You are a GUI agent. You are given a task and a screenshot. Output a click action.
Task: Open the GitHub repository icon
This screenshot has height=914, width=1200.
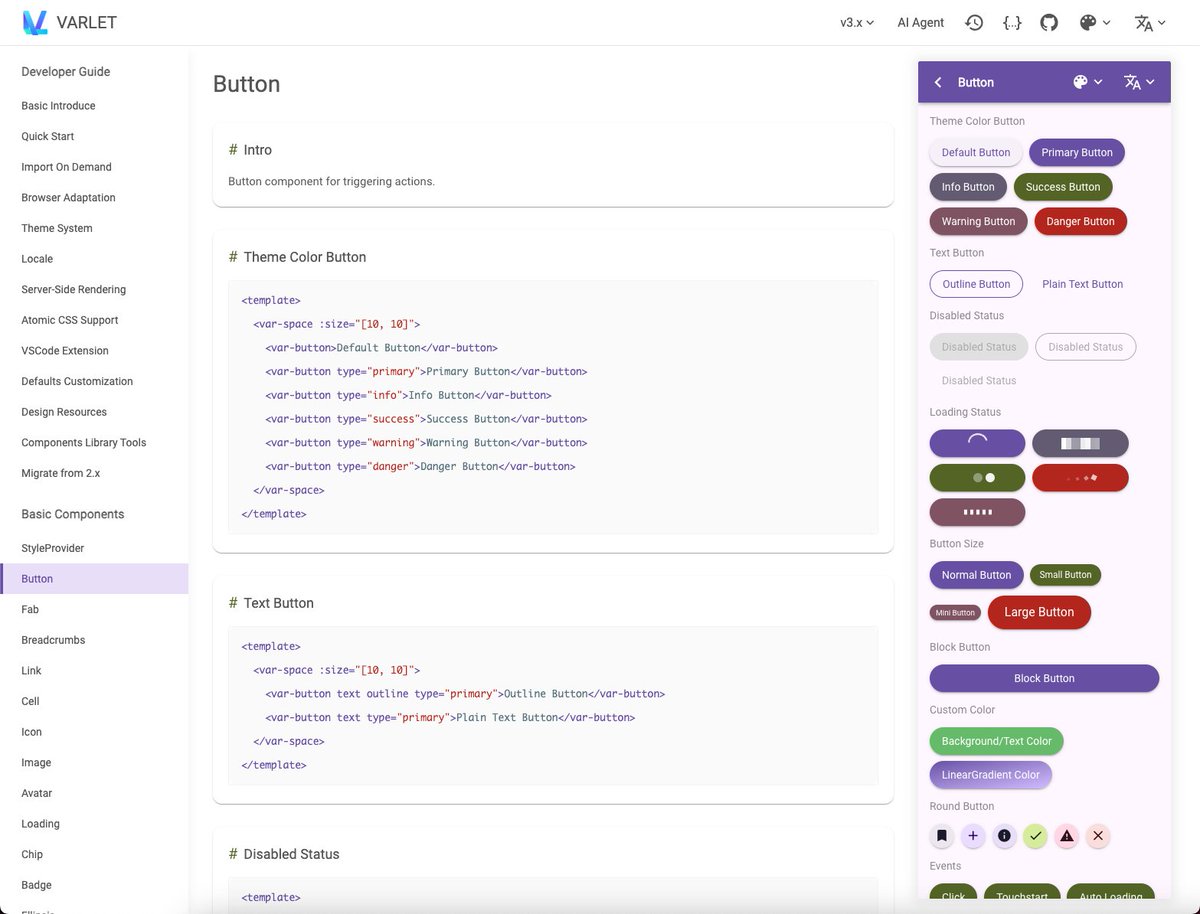(x=1049, y=22)
